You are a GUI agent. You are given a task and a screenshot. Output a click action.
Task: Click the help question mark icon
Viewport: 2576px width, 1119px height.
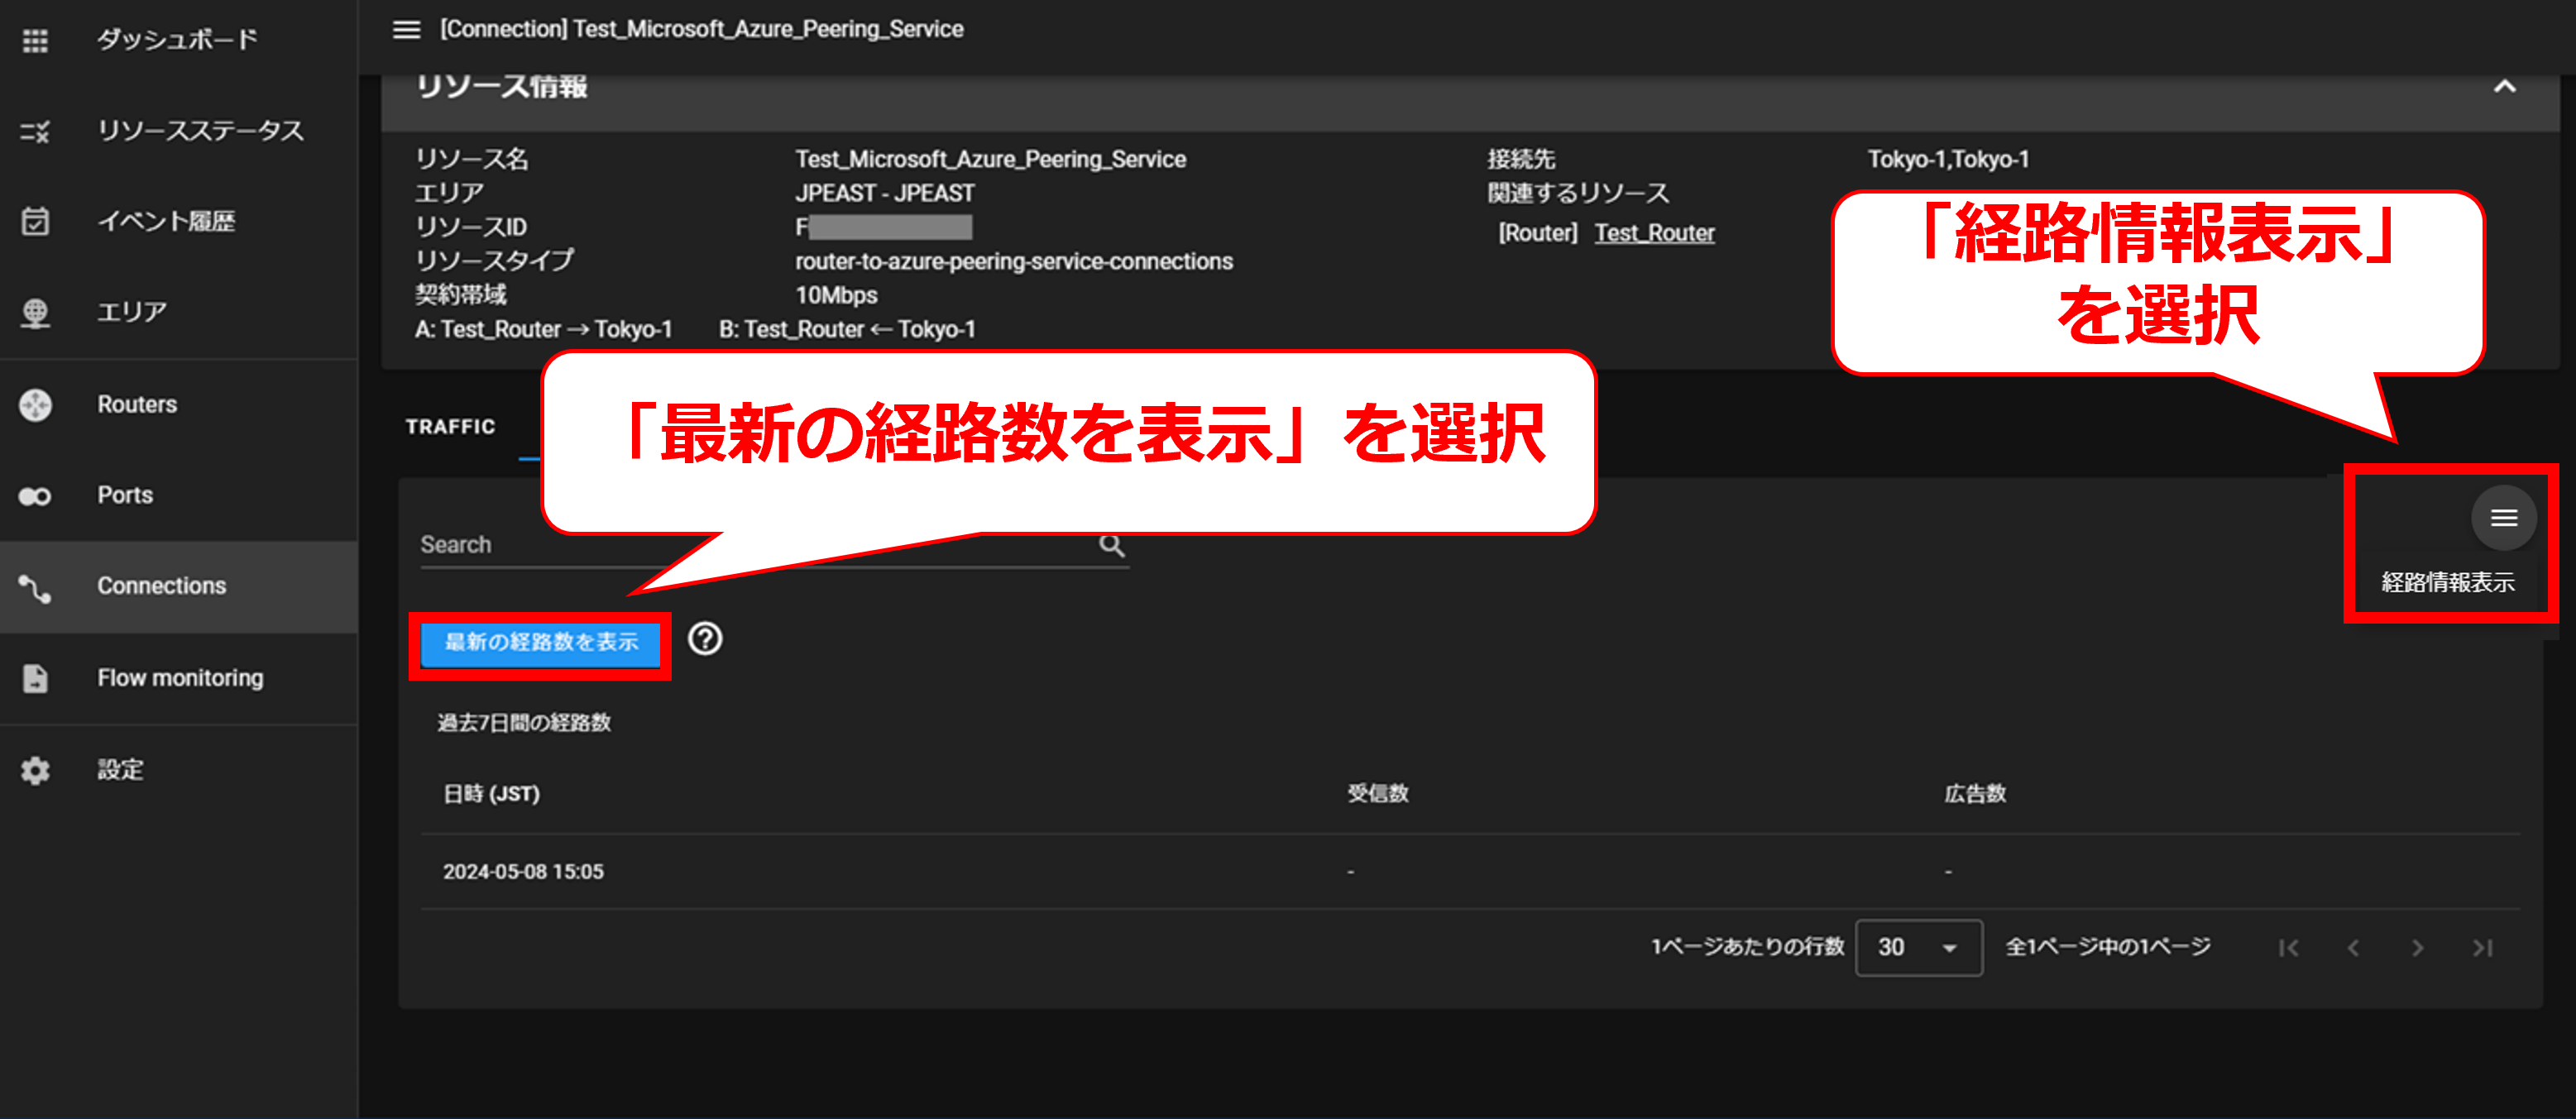705,638
